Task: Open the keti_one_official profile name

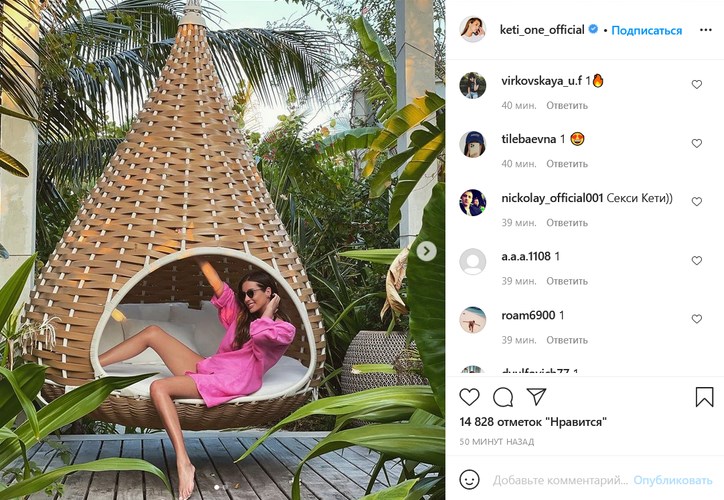Action: click(542, 30)
